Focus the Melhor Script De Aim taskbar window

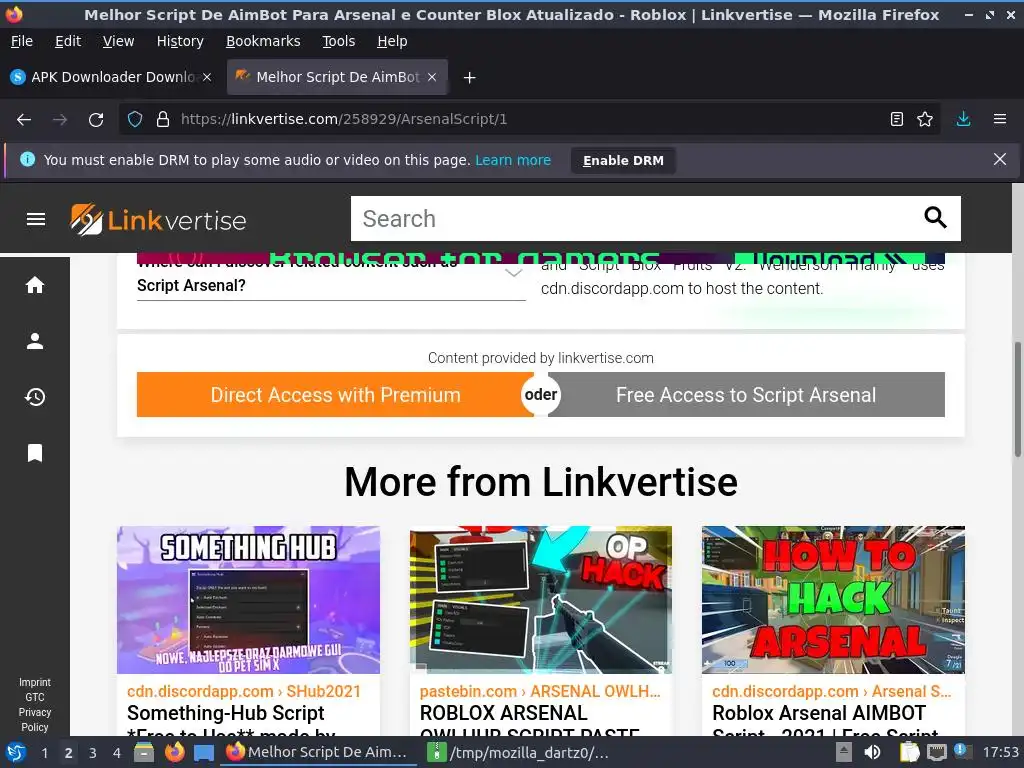coord(319,752)
